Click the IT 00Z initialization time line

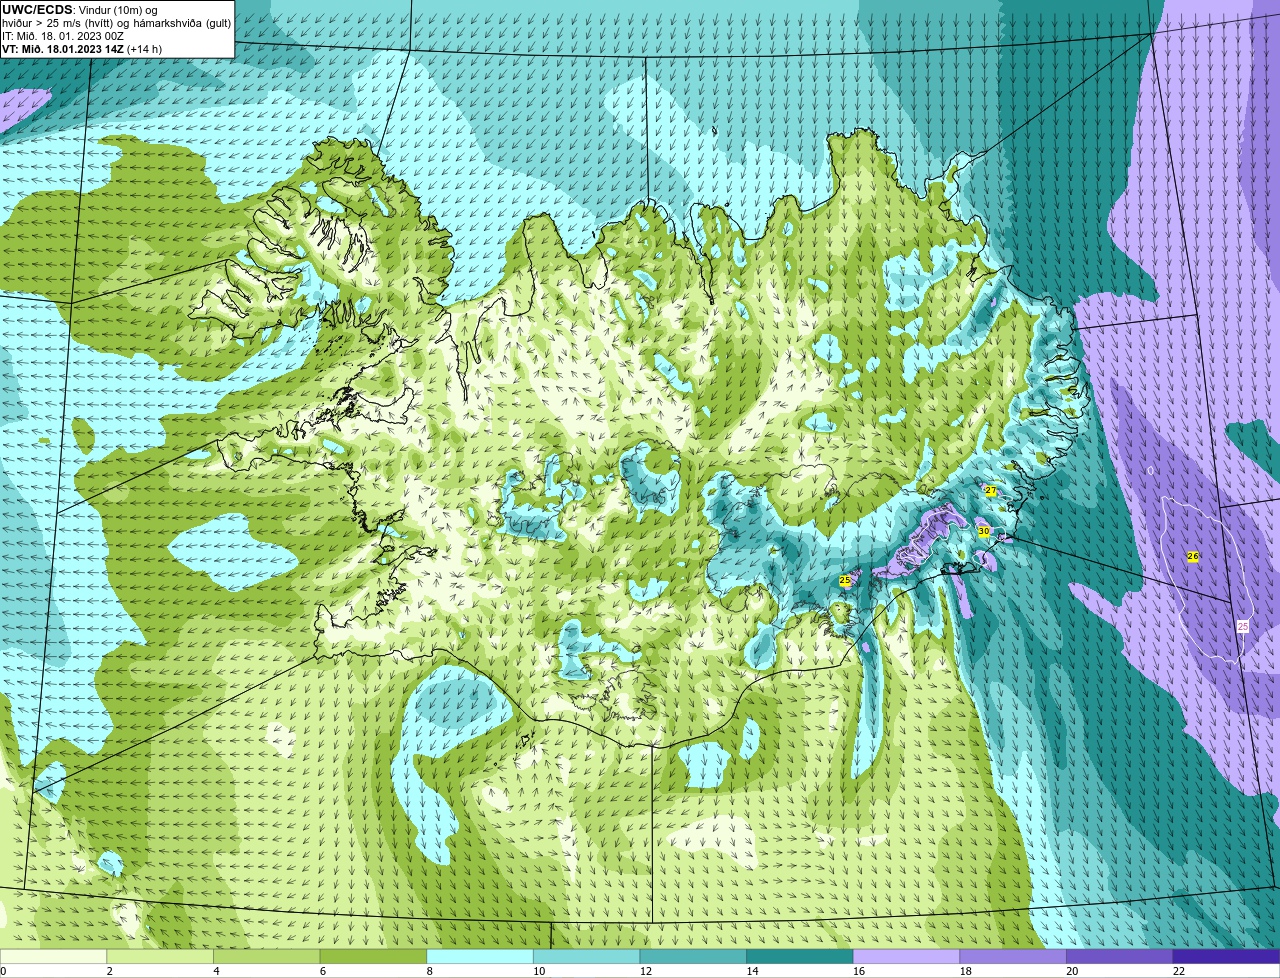pyautogui.click(x=63, y=36)
